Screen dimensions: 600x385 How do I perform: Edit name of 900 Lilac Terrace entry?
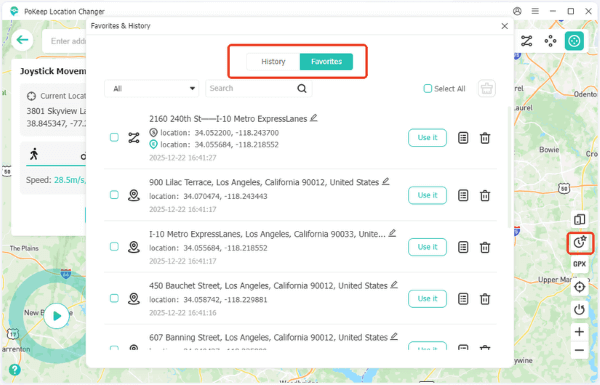coord(386,181)
